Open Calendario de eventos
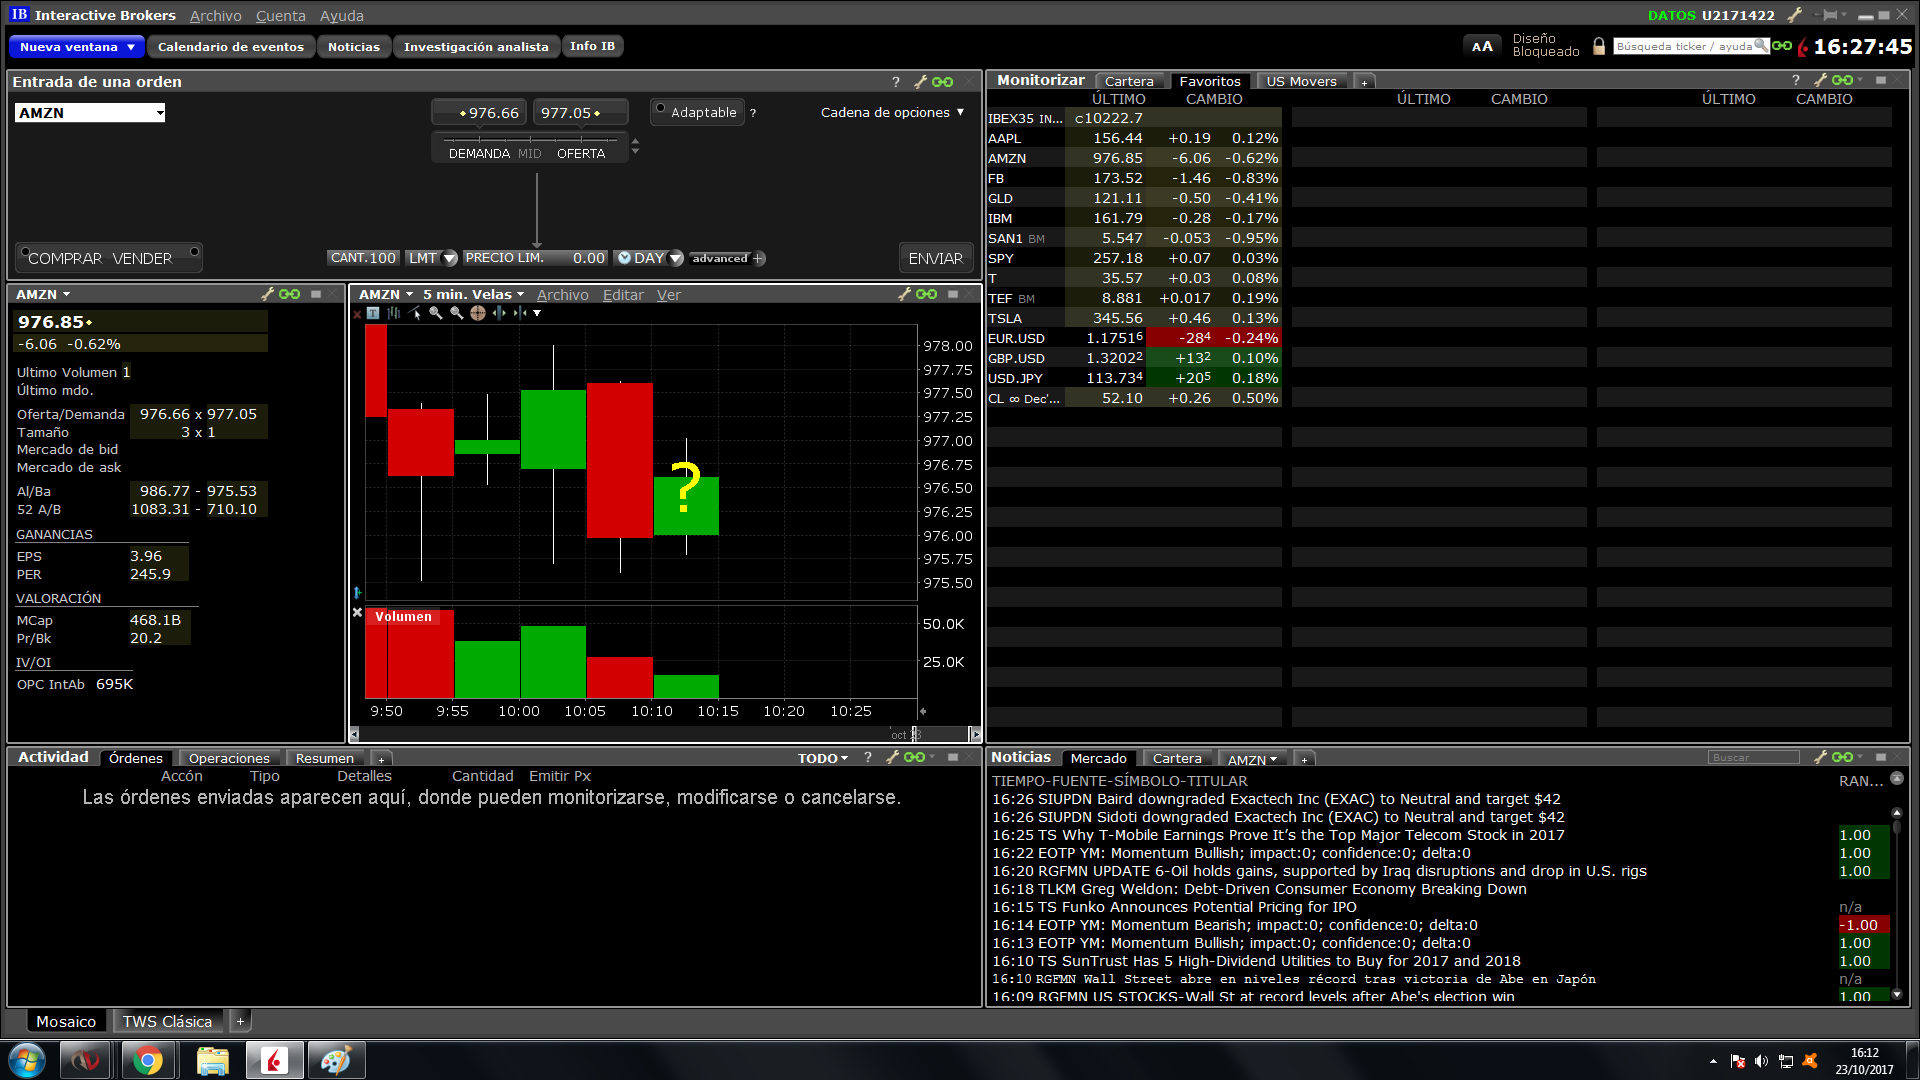Viewport: 1920px width, 1080px height. pos(231,47)
